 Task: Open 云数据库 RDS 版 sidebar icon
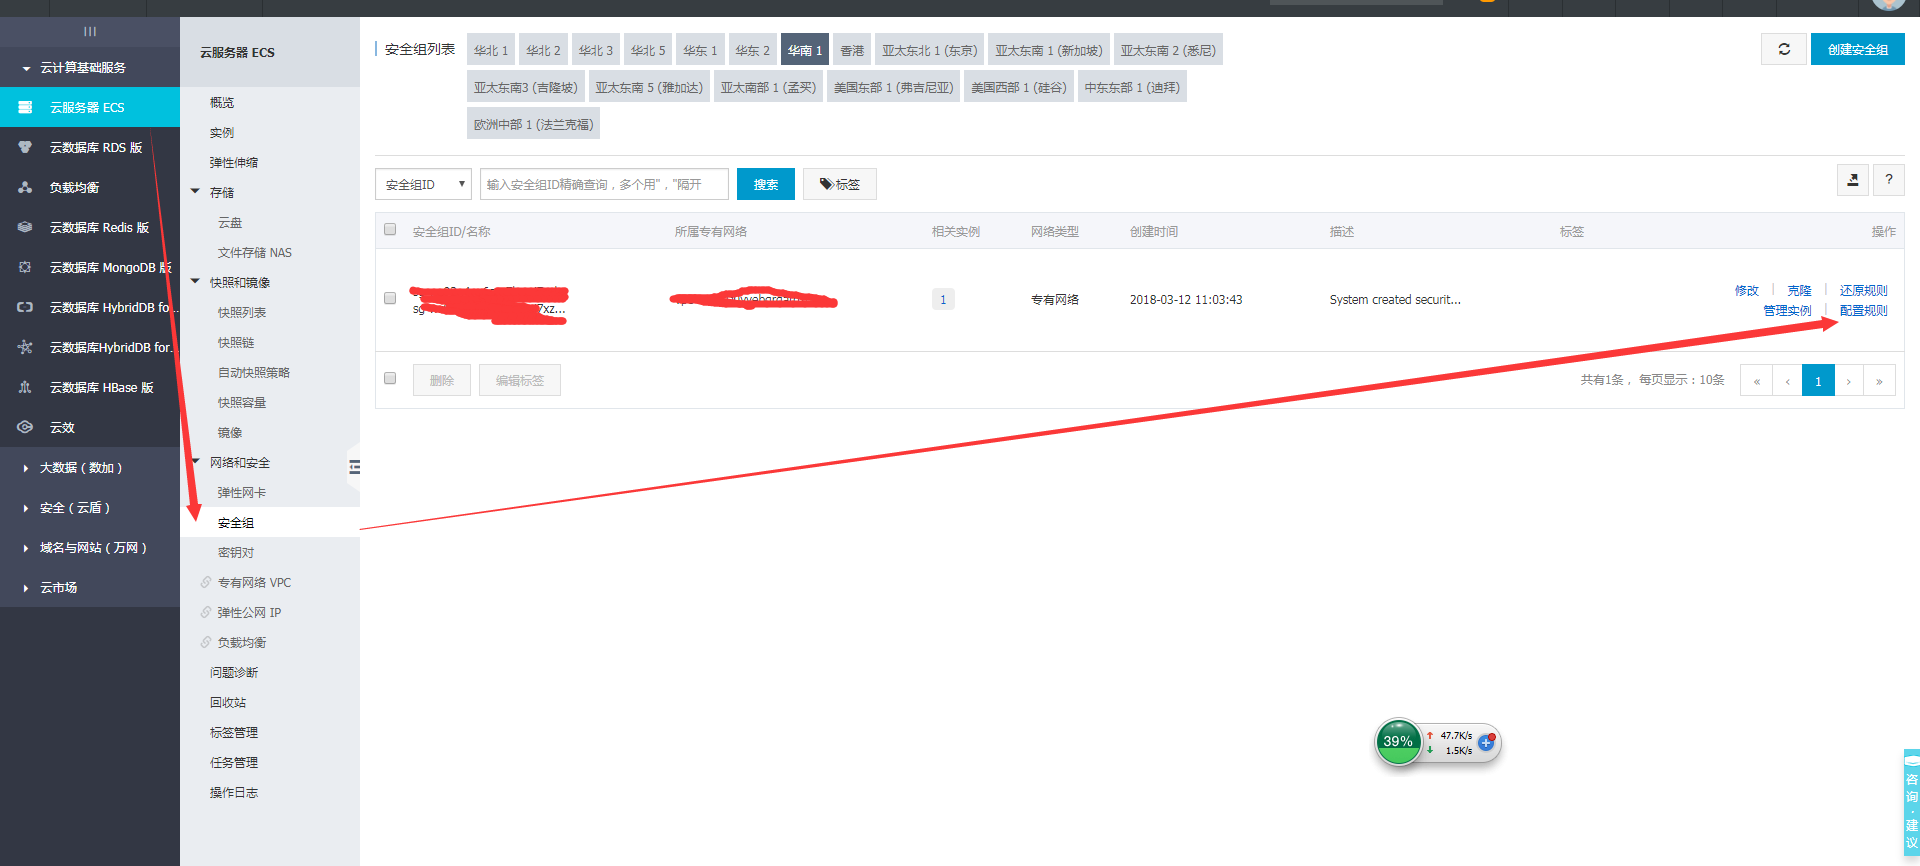click(25, 147)
